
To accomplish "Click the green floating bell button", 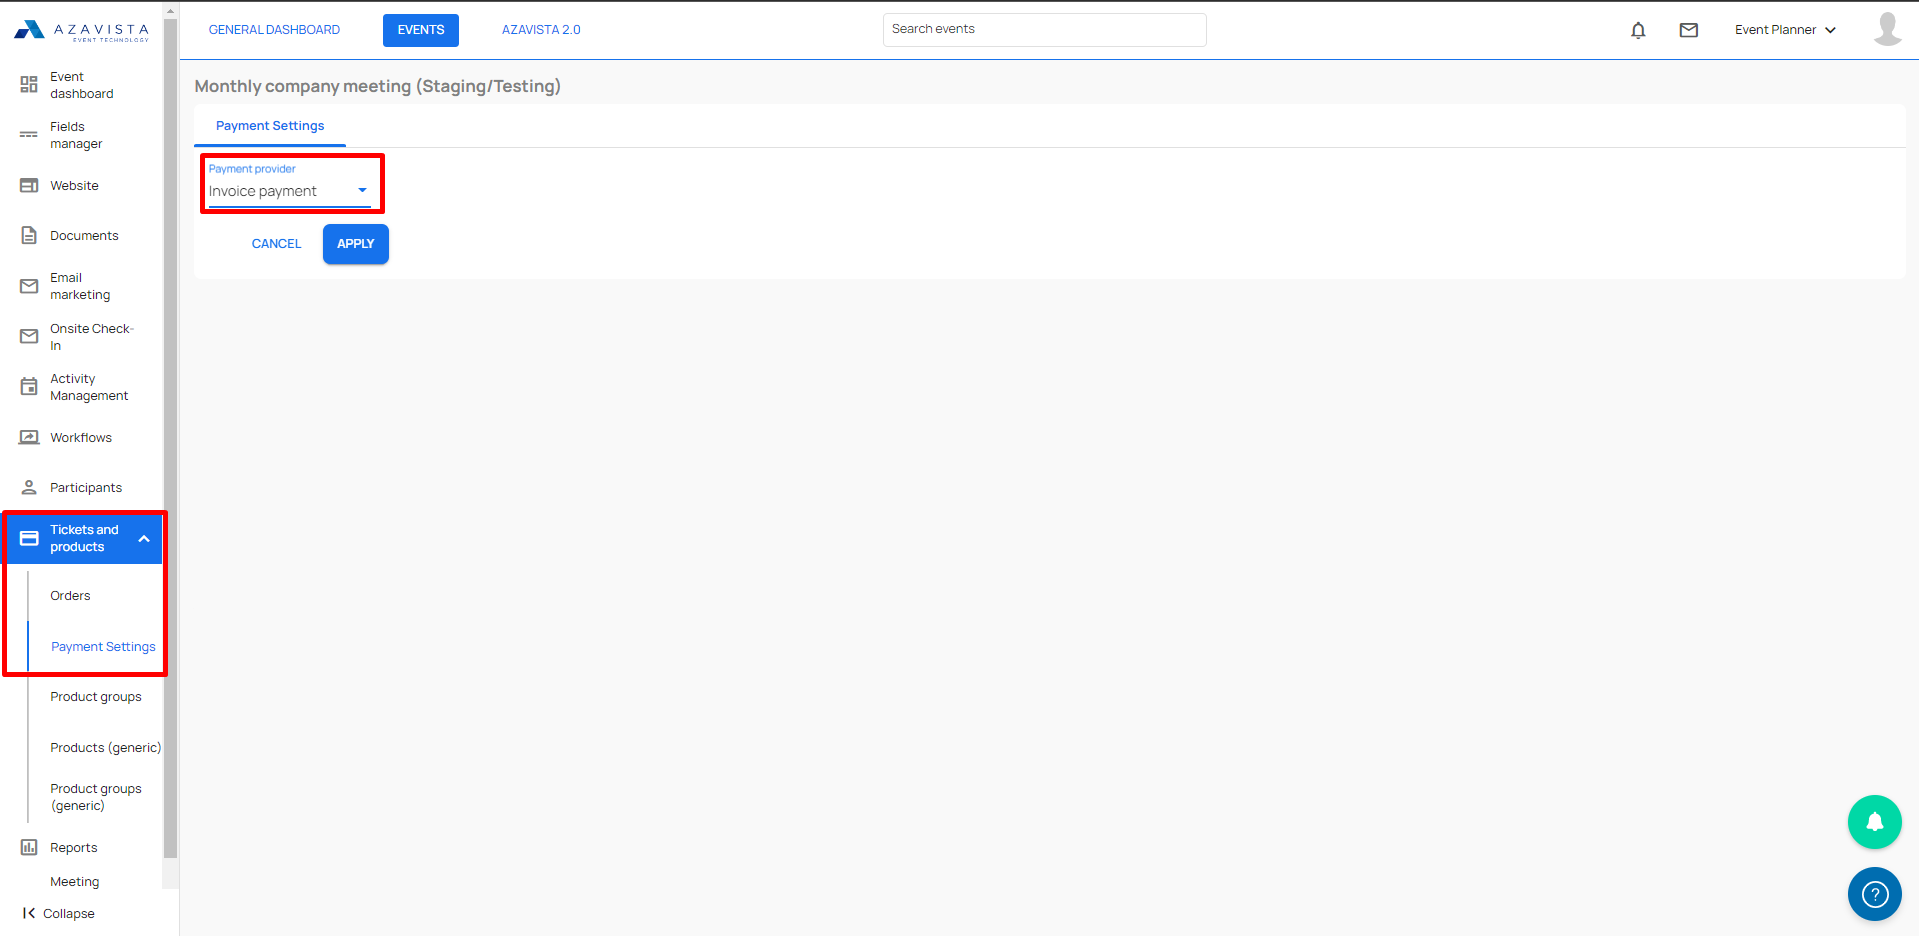I will click(x=1875, y=822).
